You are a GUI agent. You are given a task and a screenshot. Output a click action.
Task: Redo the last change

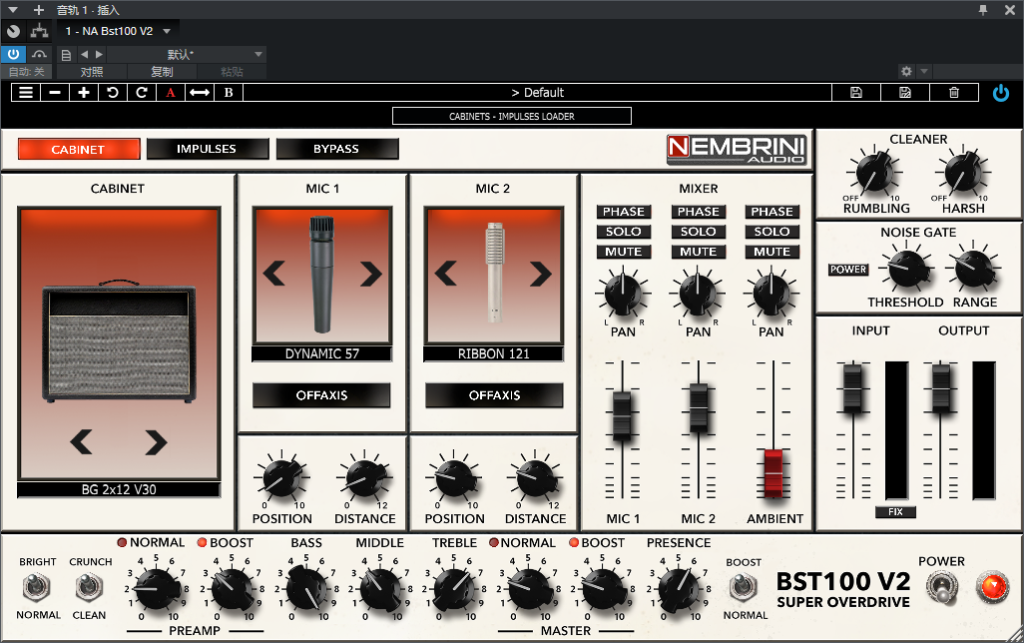coord(141,93)
